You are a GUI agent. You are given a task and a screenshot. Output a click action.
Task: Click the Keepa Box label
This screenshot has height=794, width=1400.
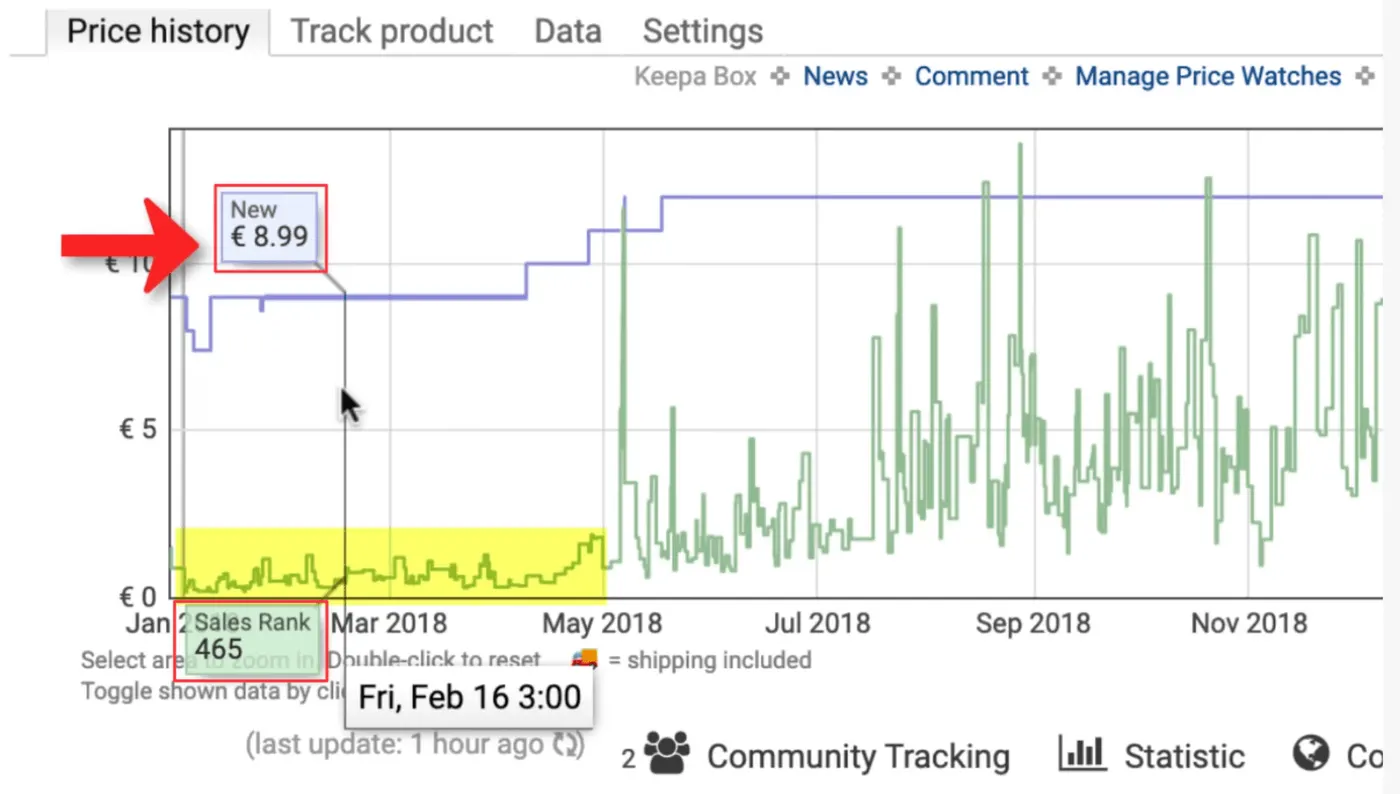pos(696,77)
